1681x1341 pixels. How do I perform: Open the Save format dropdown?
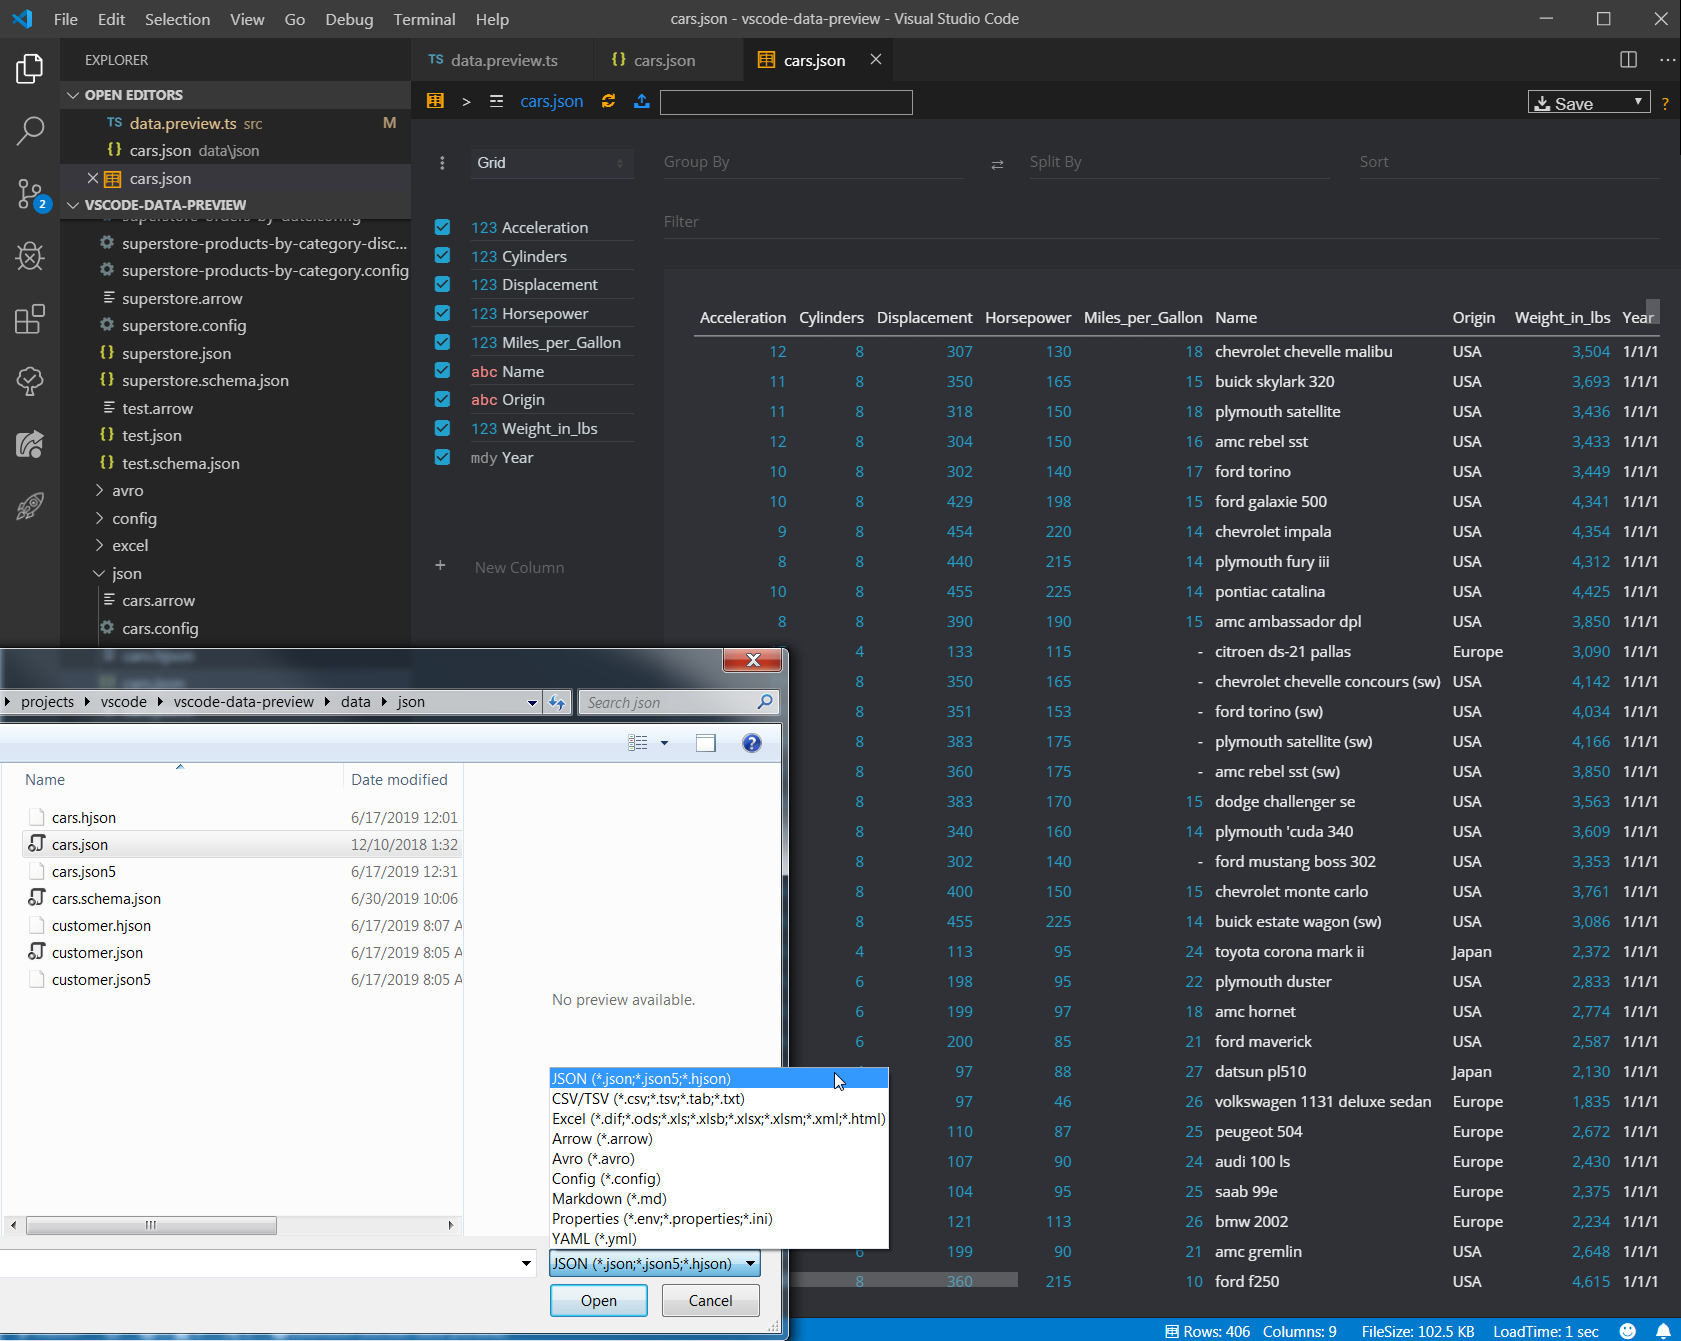coord(1589,102)
